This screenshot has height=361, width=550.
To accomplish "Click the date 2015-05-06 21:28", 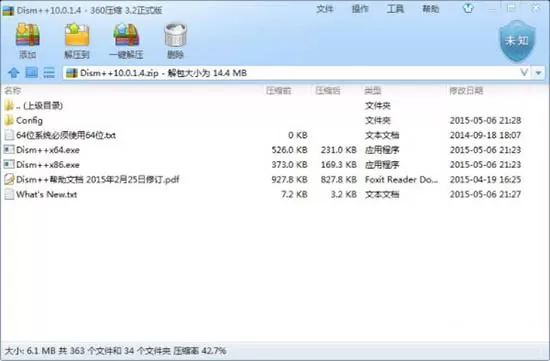I will tap(485, 120).
